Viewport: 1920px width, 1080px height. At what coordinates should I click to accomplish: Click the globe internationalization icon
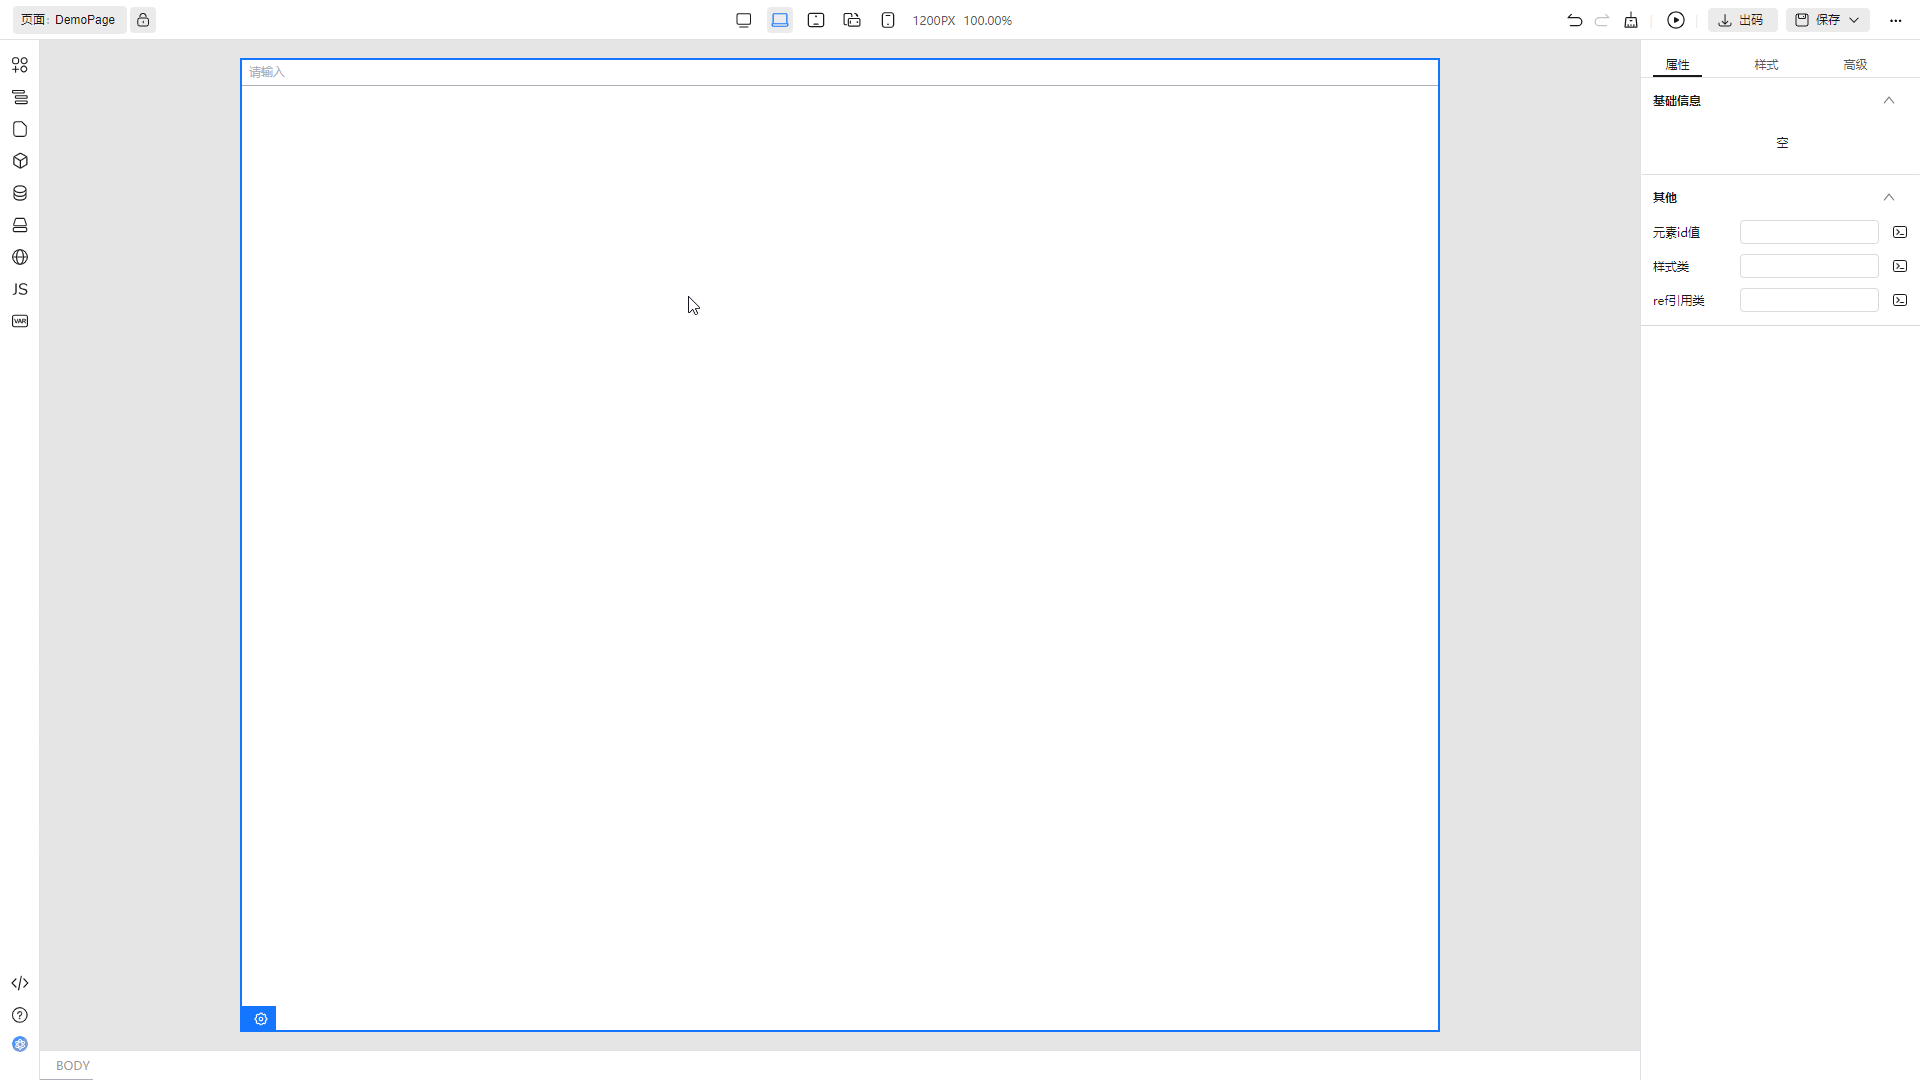(20, 257)
